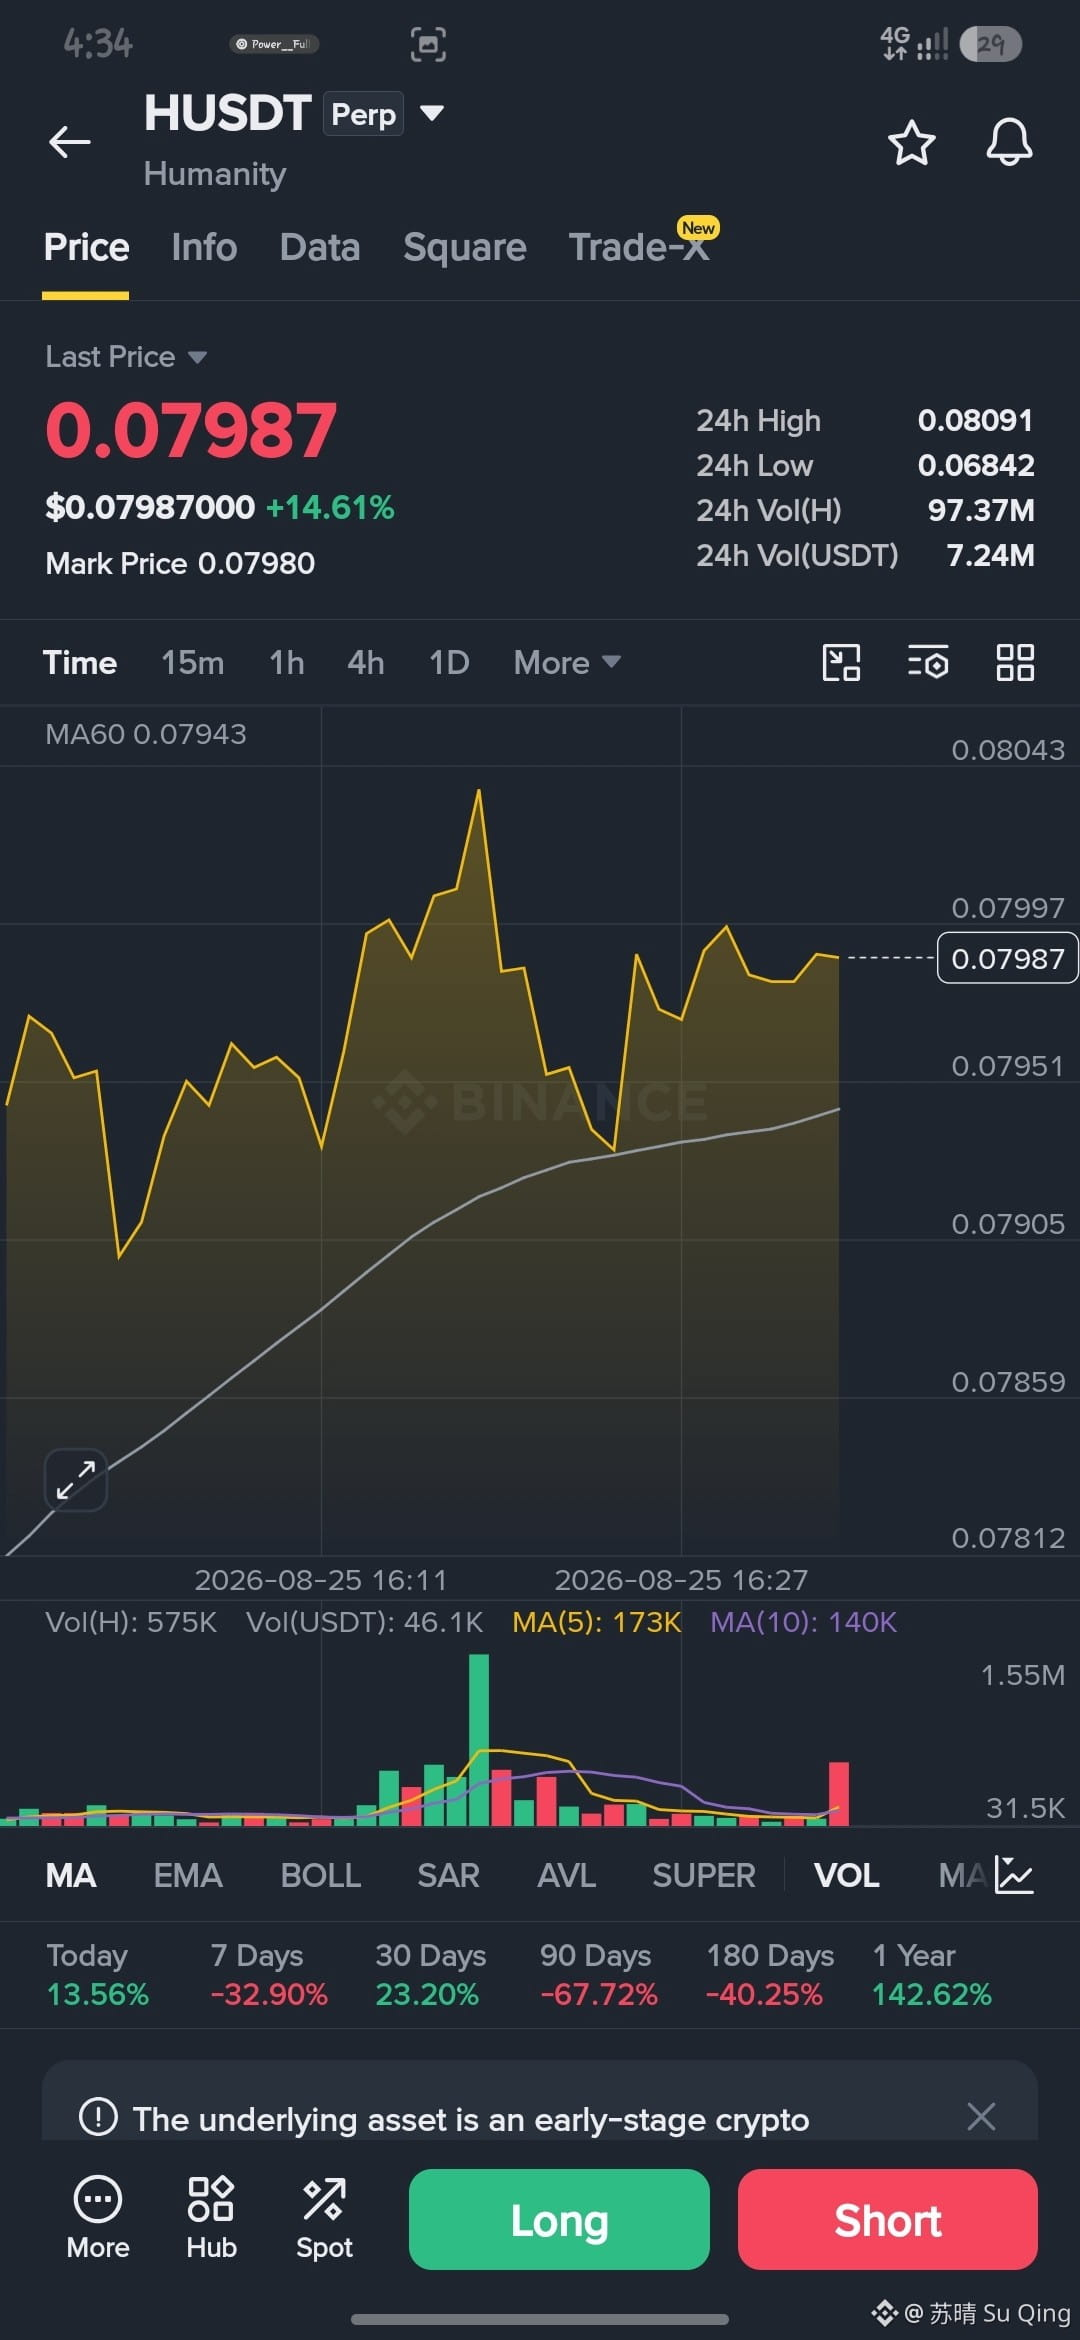
Task: Dismiss the early-stage crypto warning
Action: [981, 2116]
